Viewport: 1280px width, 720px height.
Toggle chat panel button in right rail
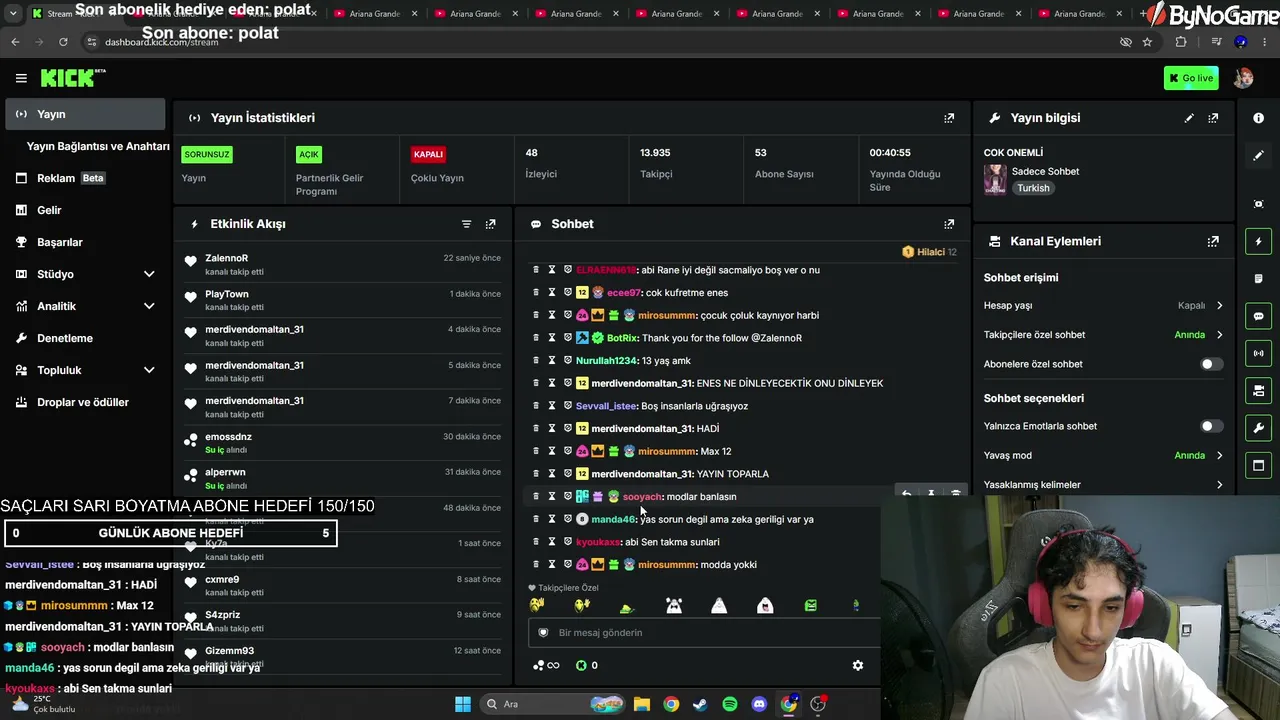click(1258, 316)
